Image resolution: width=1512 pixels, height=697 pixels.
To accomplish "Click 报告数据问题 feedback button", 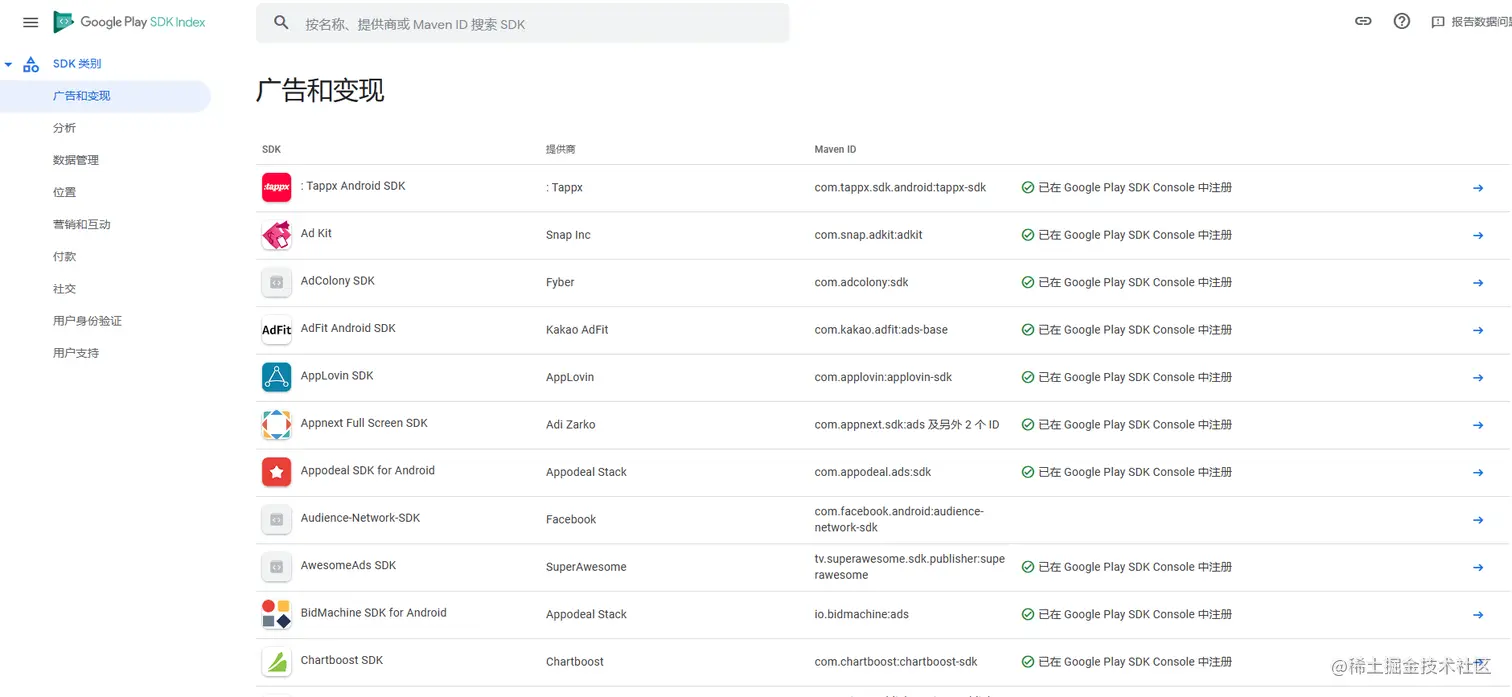I will [1471, 22].
